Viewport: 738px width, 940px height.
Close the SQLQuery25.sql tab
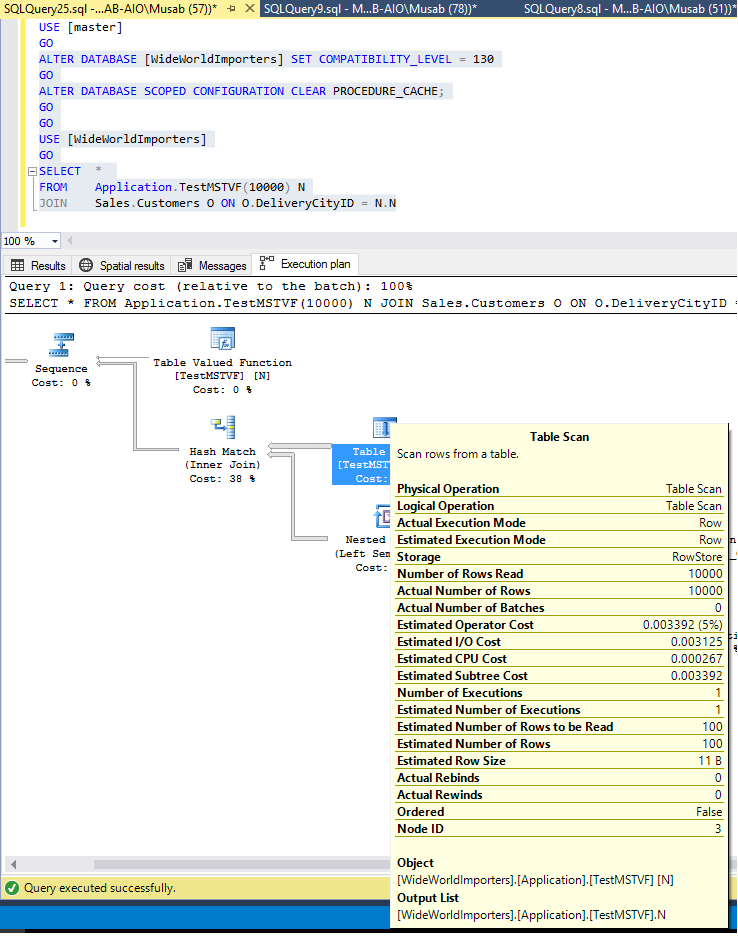[x=250, y=8]
